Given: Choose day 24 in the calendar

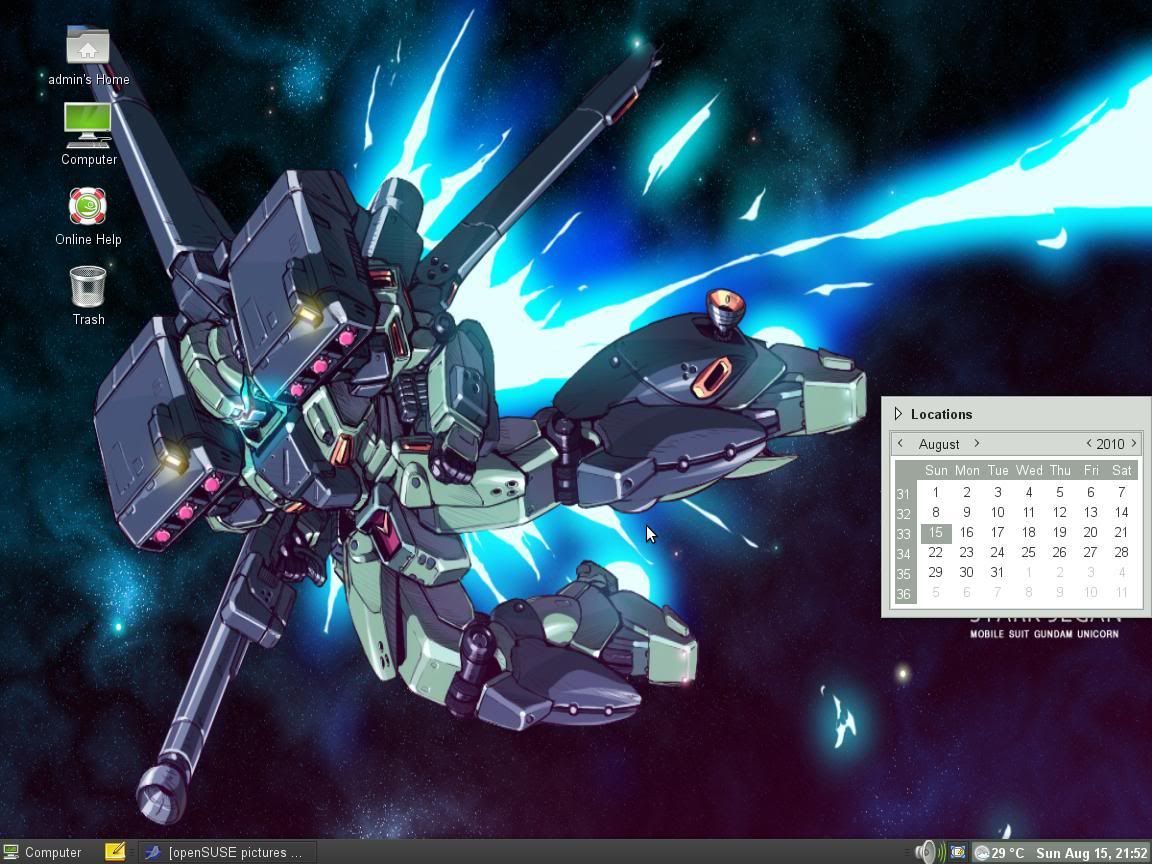Looking at the screenshot, I should (997, 552).
